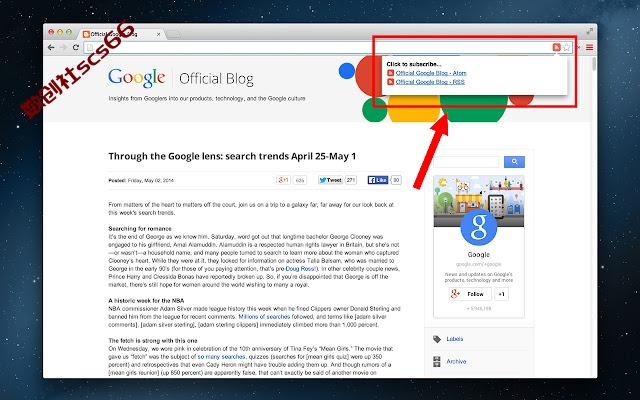Open the Archive section
The image size is (640, 400).
coord(456,361)
